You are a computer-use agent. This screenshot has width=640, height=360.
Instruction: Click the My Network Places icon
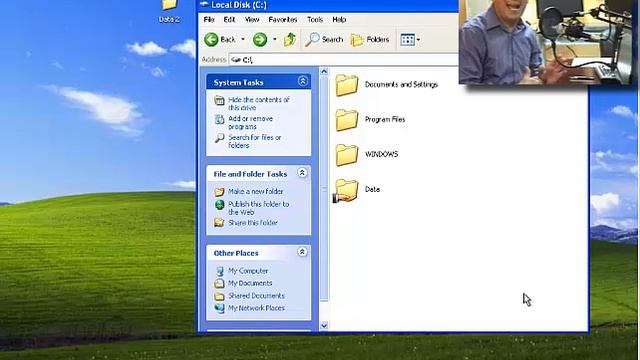tap(220, 308)
